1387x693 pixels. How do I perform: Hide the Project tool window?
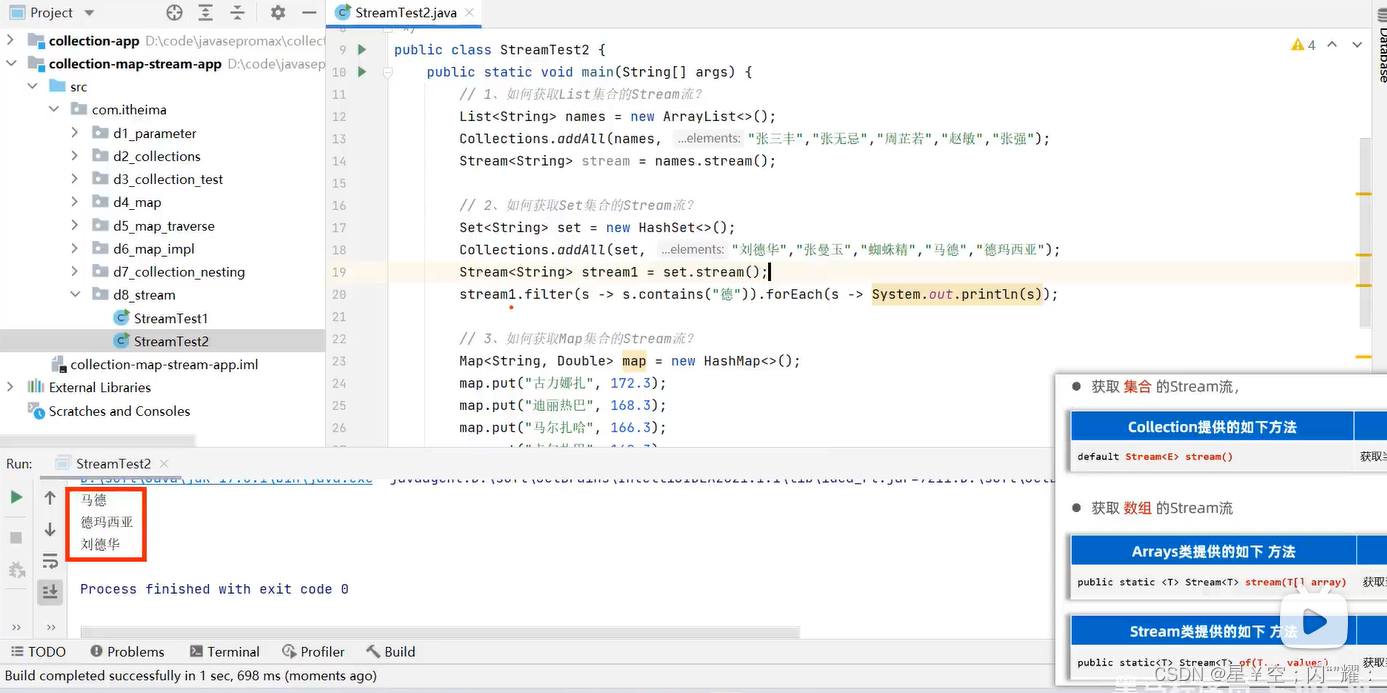307,13
